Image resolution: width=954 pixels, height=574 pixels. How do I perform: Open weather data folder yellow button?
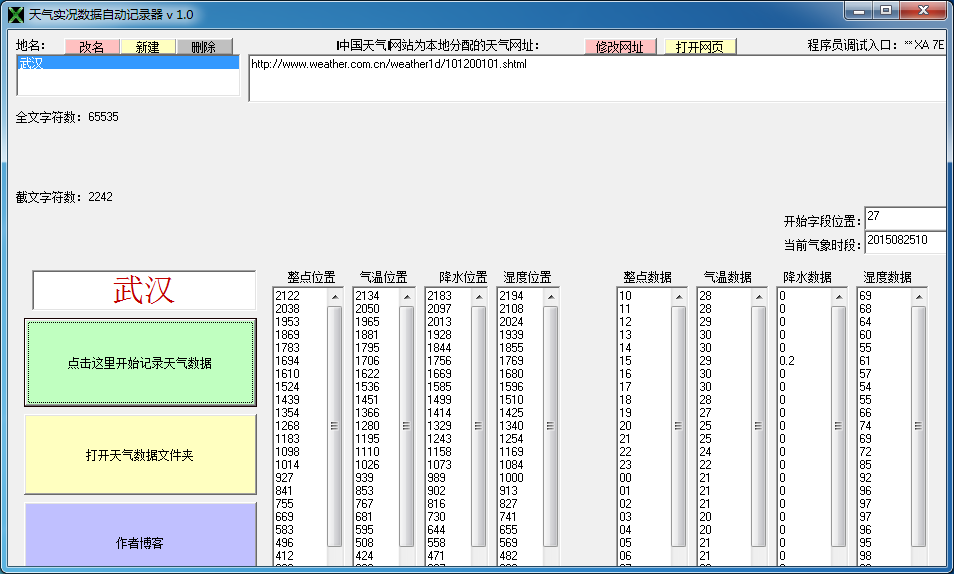tap(140, 455)
